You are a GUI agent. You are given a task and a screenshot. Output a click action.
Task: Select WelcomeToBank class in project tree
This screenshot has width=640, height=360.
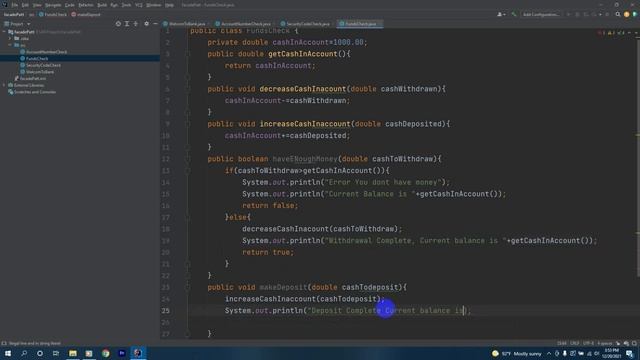[37, 71]
